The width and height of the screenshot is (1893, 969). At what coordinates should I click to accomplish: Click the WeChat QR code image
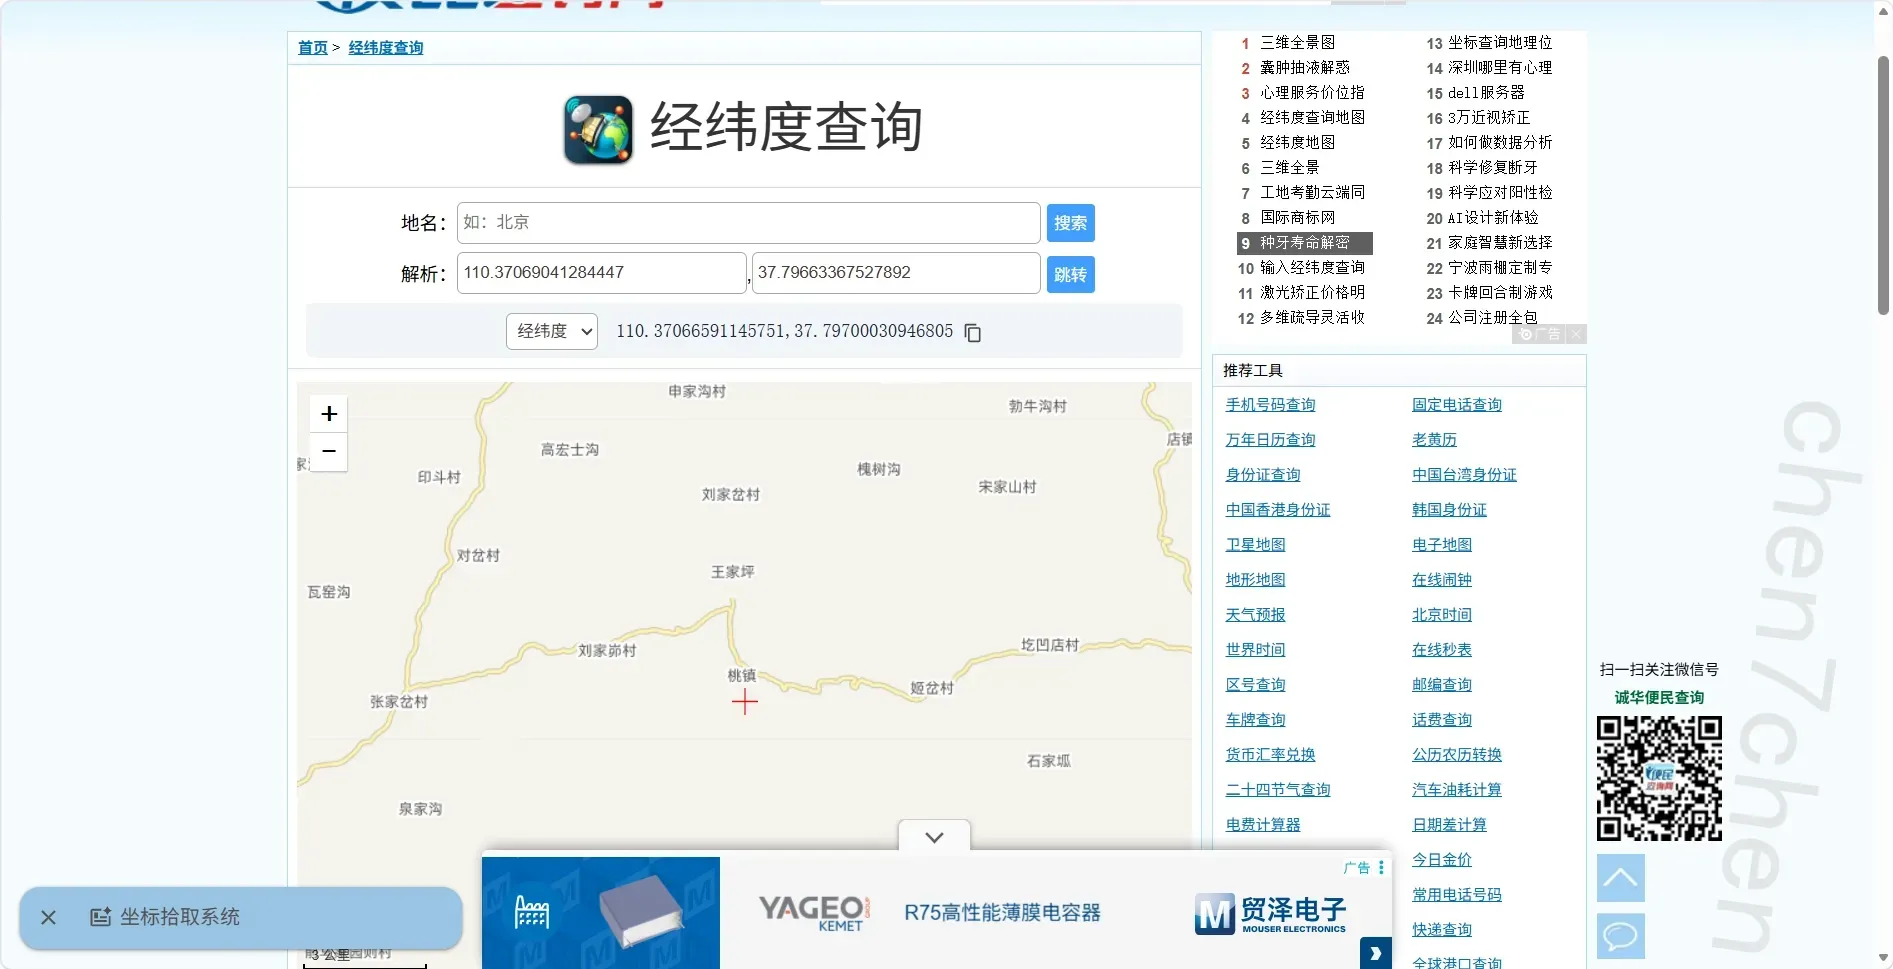pos(1659,778)
